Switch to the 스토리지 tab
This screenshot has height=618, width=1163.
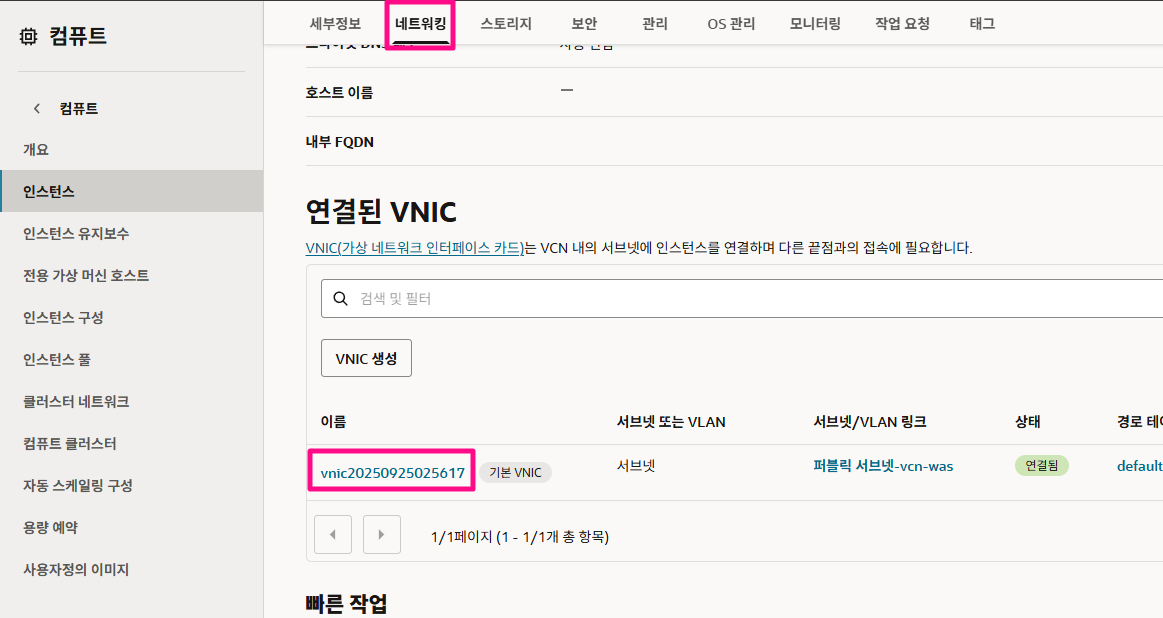click(x=505, y=23)
